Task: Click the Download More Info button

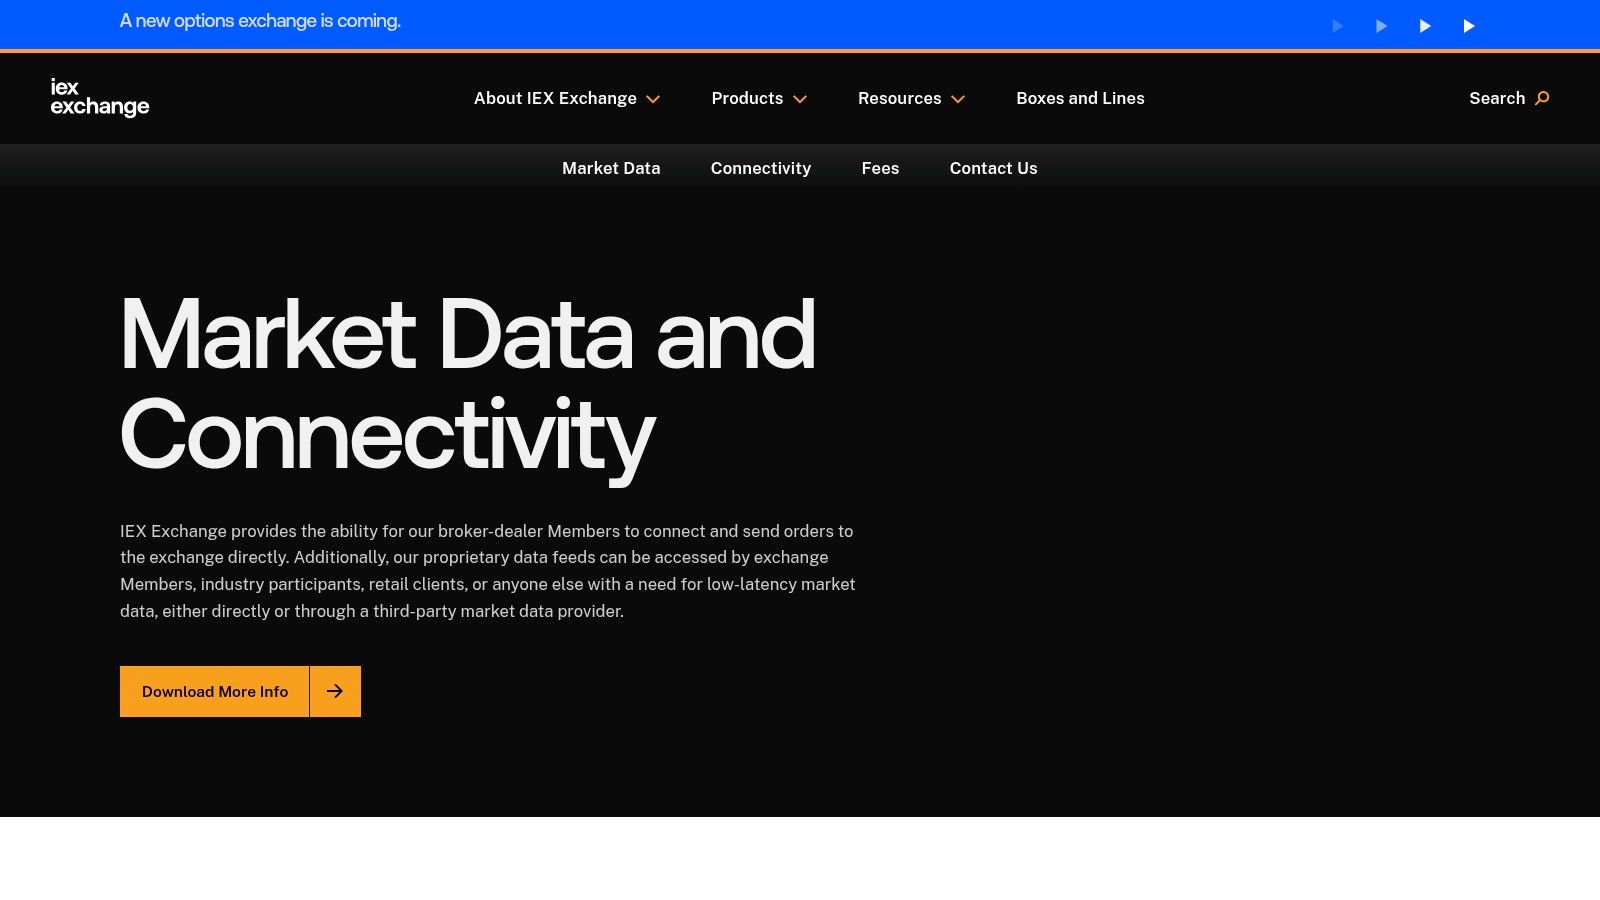Action: (214, 691)
